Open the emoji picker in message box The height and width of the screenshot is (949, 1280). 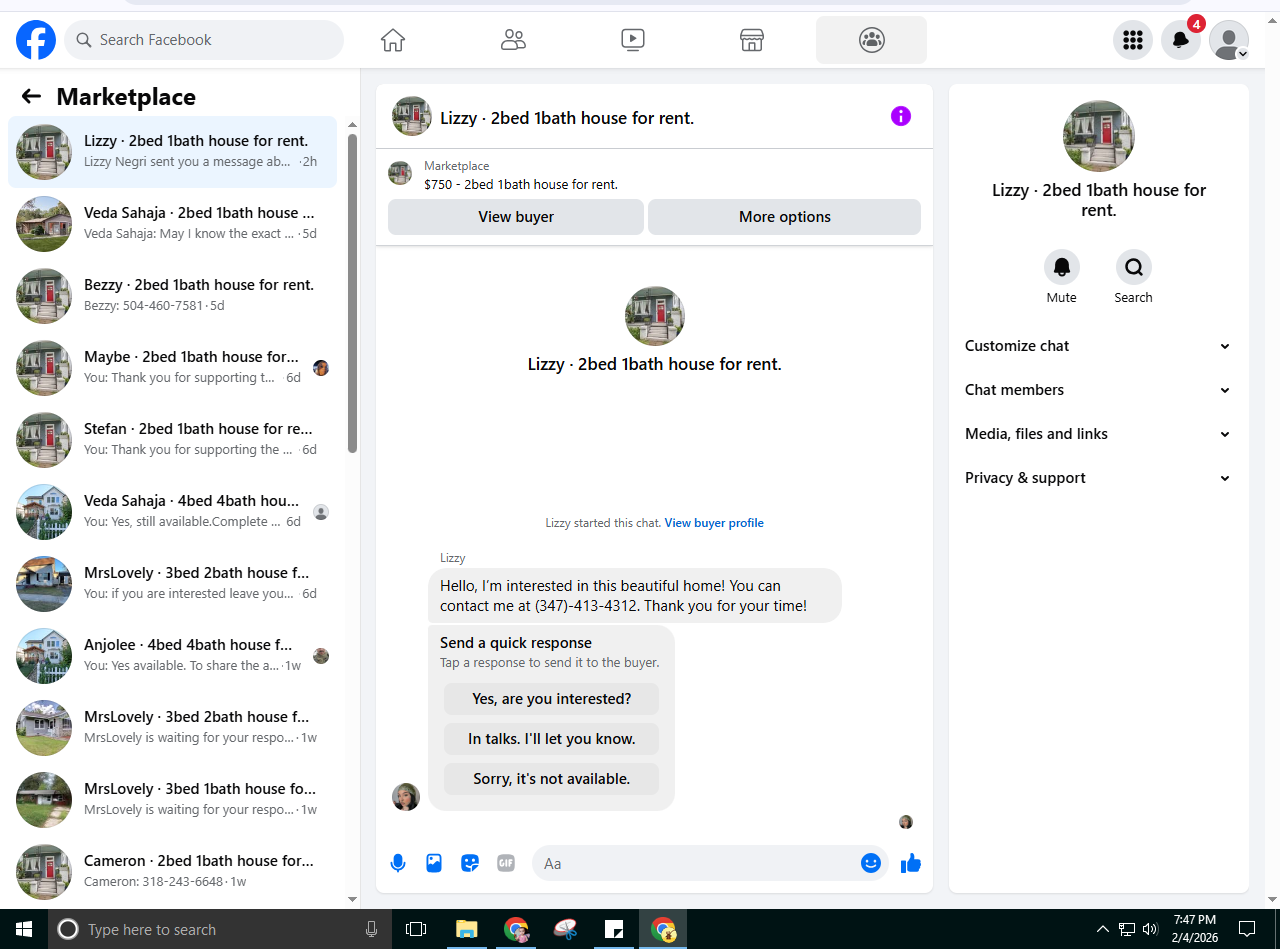[871, 863]
